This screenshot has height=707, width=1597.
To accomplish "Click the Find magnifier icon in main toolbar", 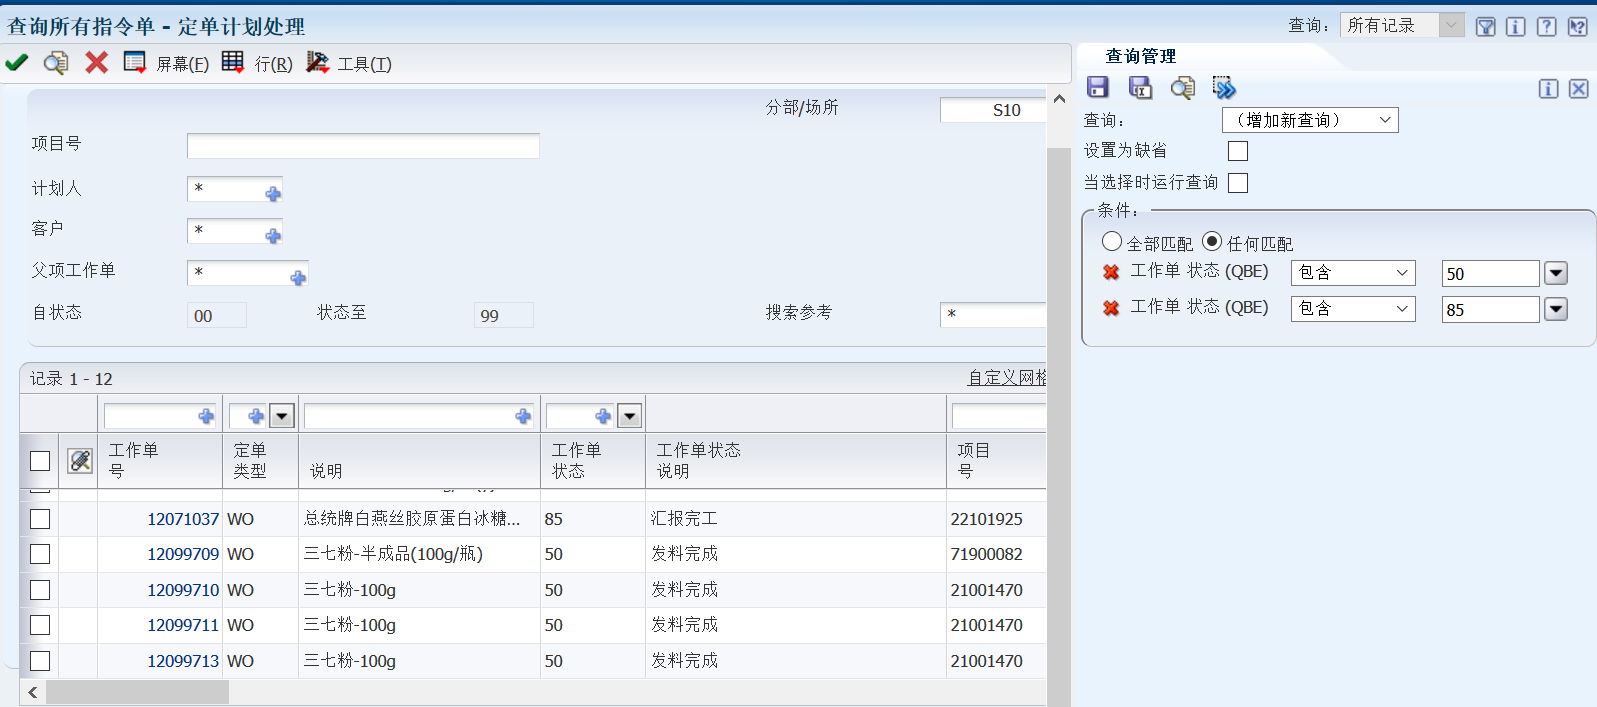I will 56,63.
